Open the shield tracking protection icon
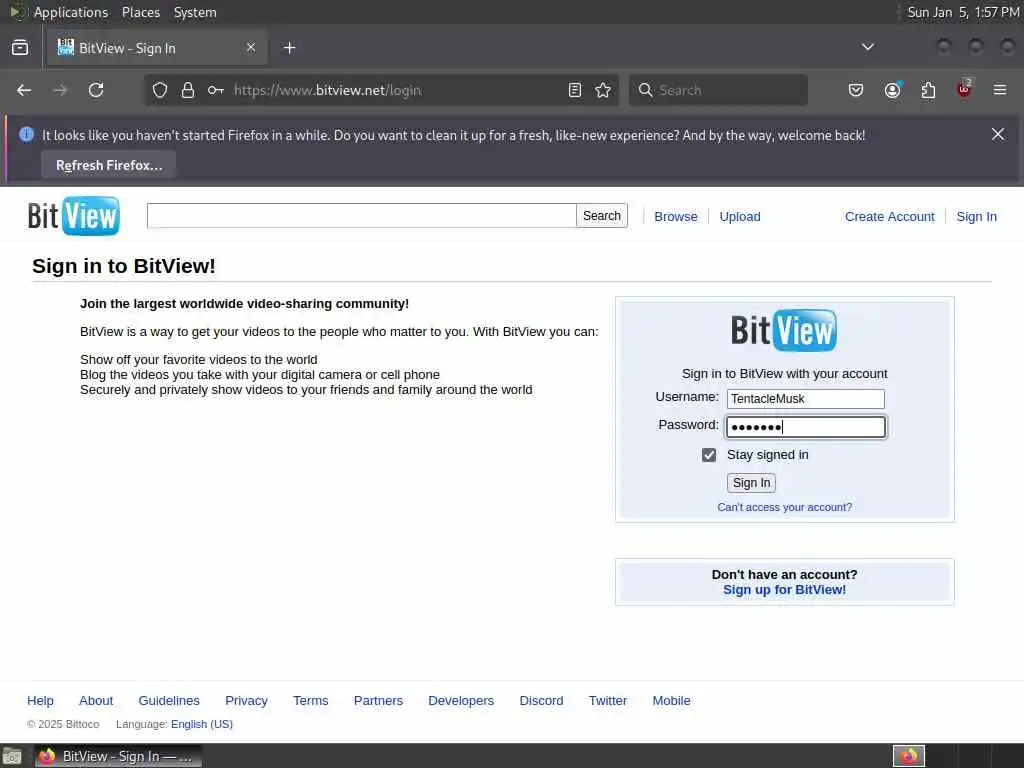The width and height of the screenshot is (1024, 768). coord(160,90)
